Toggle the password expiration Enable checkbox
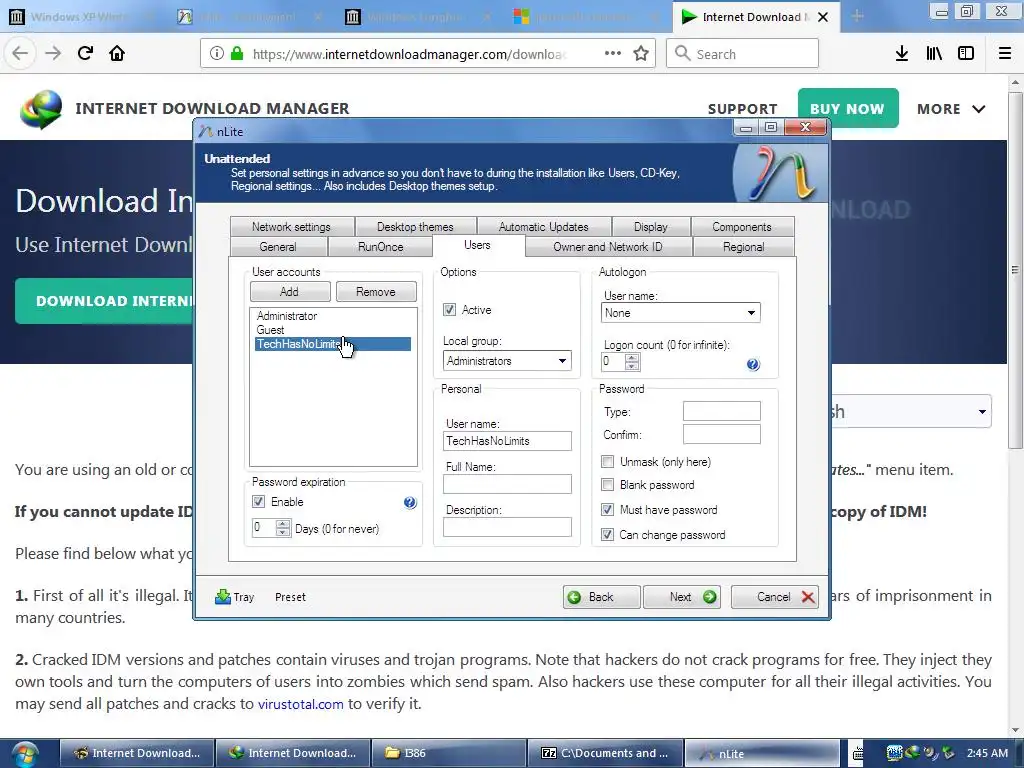 (x=259, y=502)
